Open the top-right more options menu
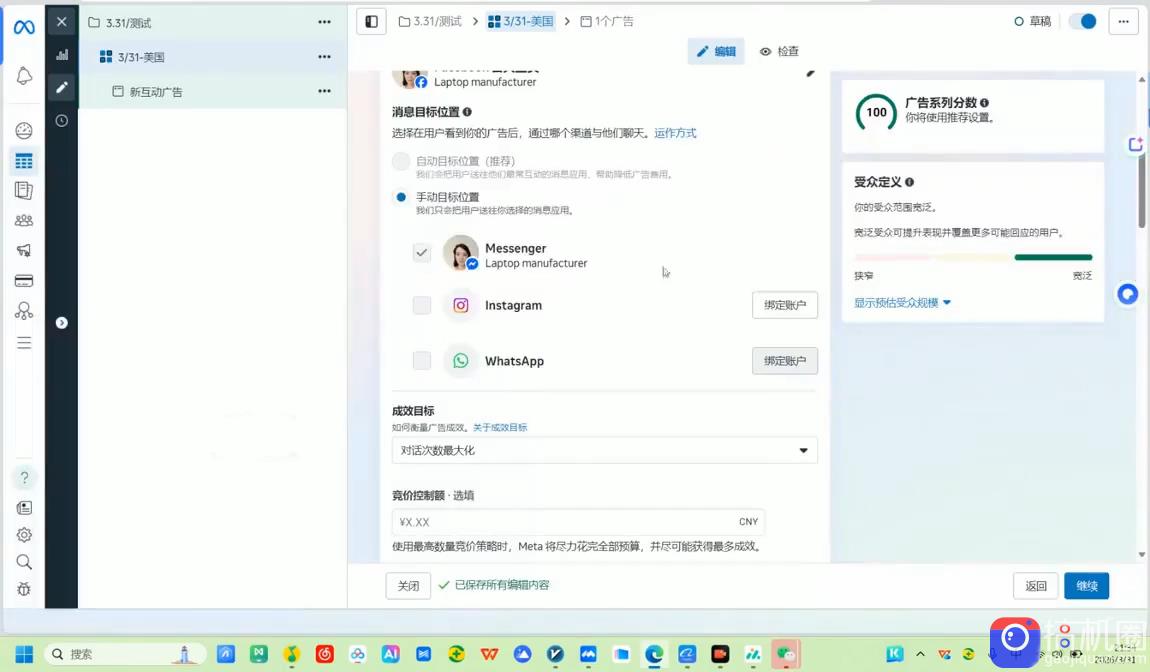This screenshot has height=672, width=1150. tap(1123, 21)
